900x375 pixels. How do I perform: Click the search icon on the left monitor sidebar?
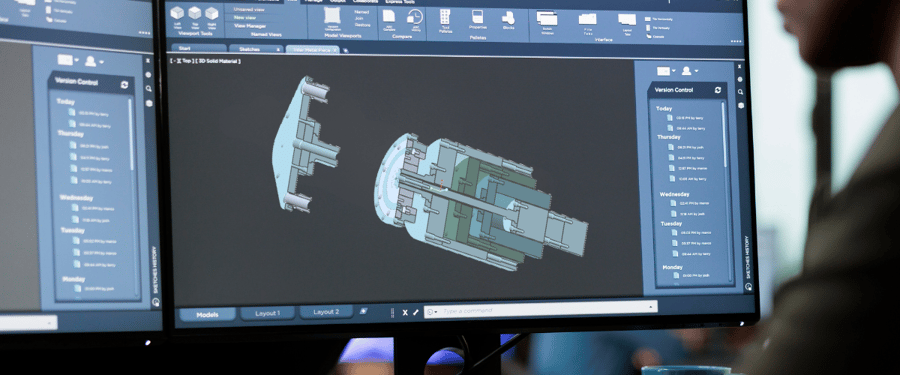click(x=149, y=88)
